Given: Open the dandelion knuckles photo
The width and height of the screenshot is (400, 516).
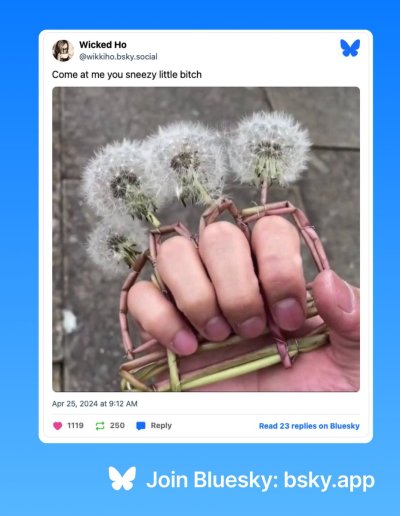Looking at the screenshot, I should [x=206, y=239].
